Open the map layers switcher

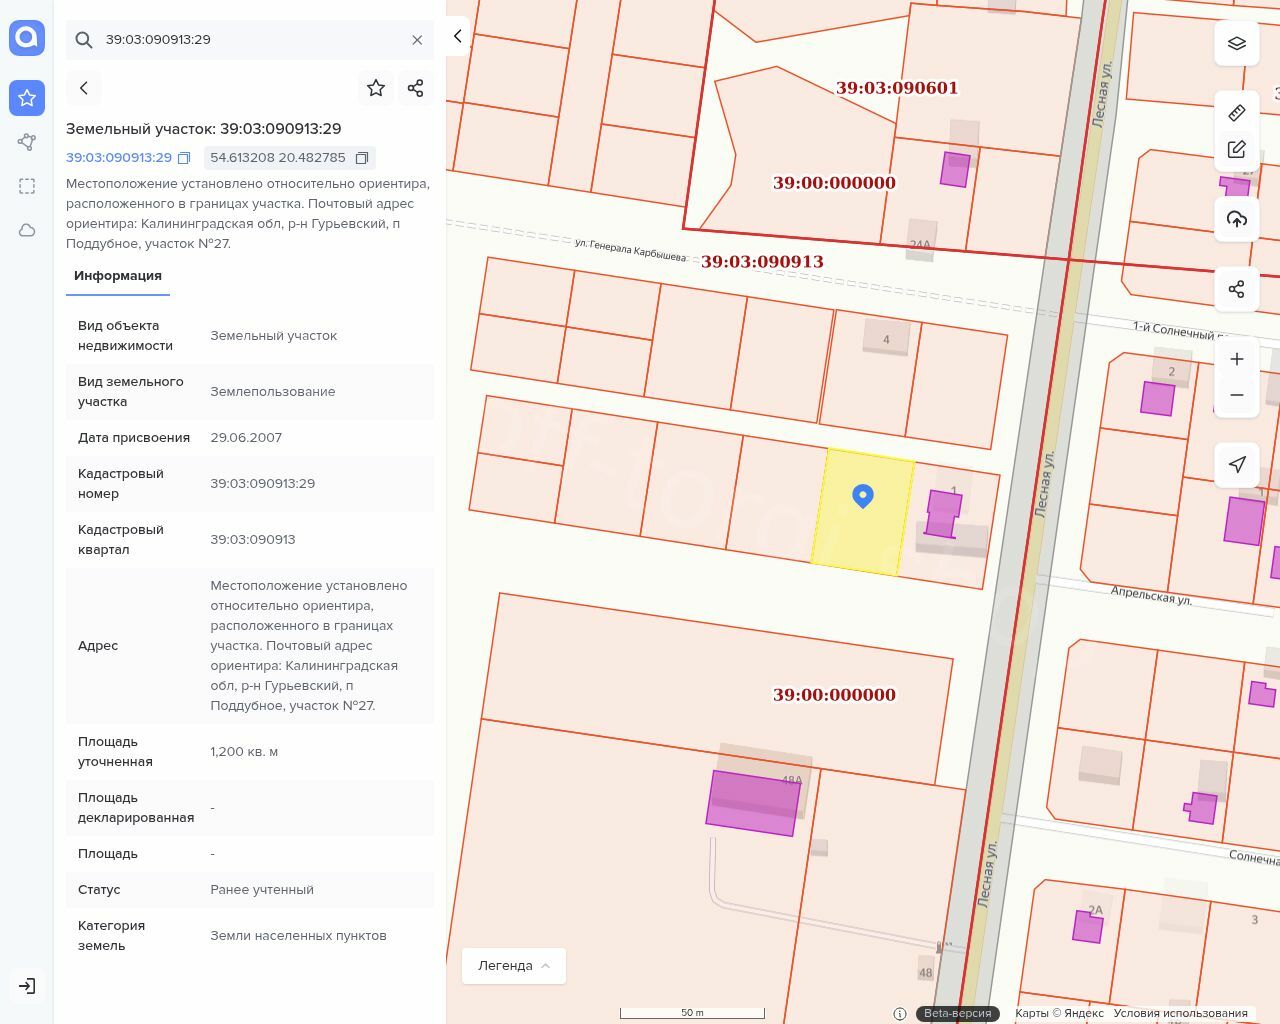pyautogui.click(x=1237, y=43)
